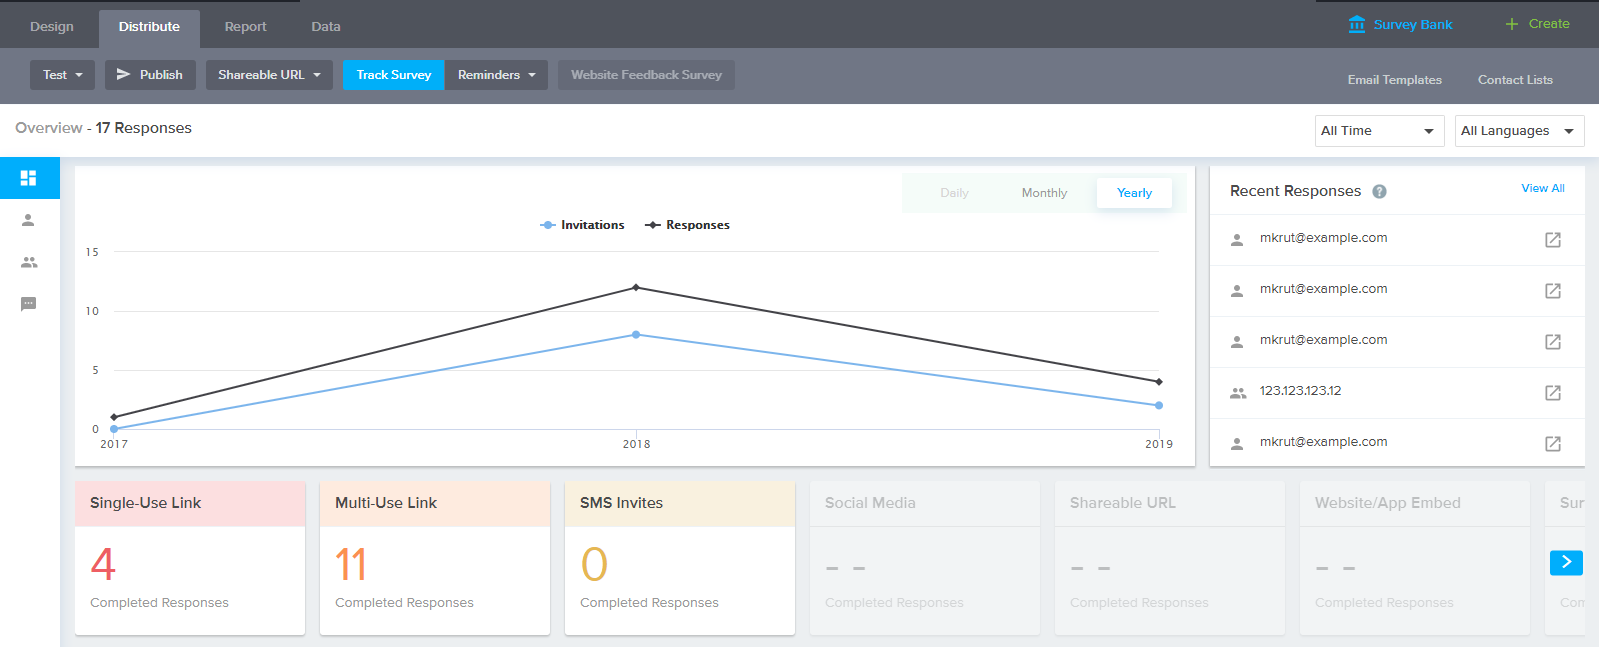The image size is (1599, 647).
Task: Select the Social Media card
Action: 925,558
